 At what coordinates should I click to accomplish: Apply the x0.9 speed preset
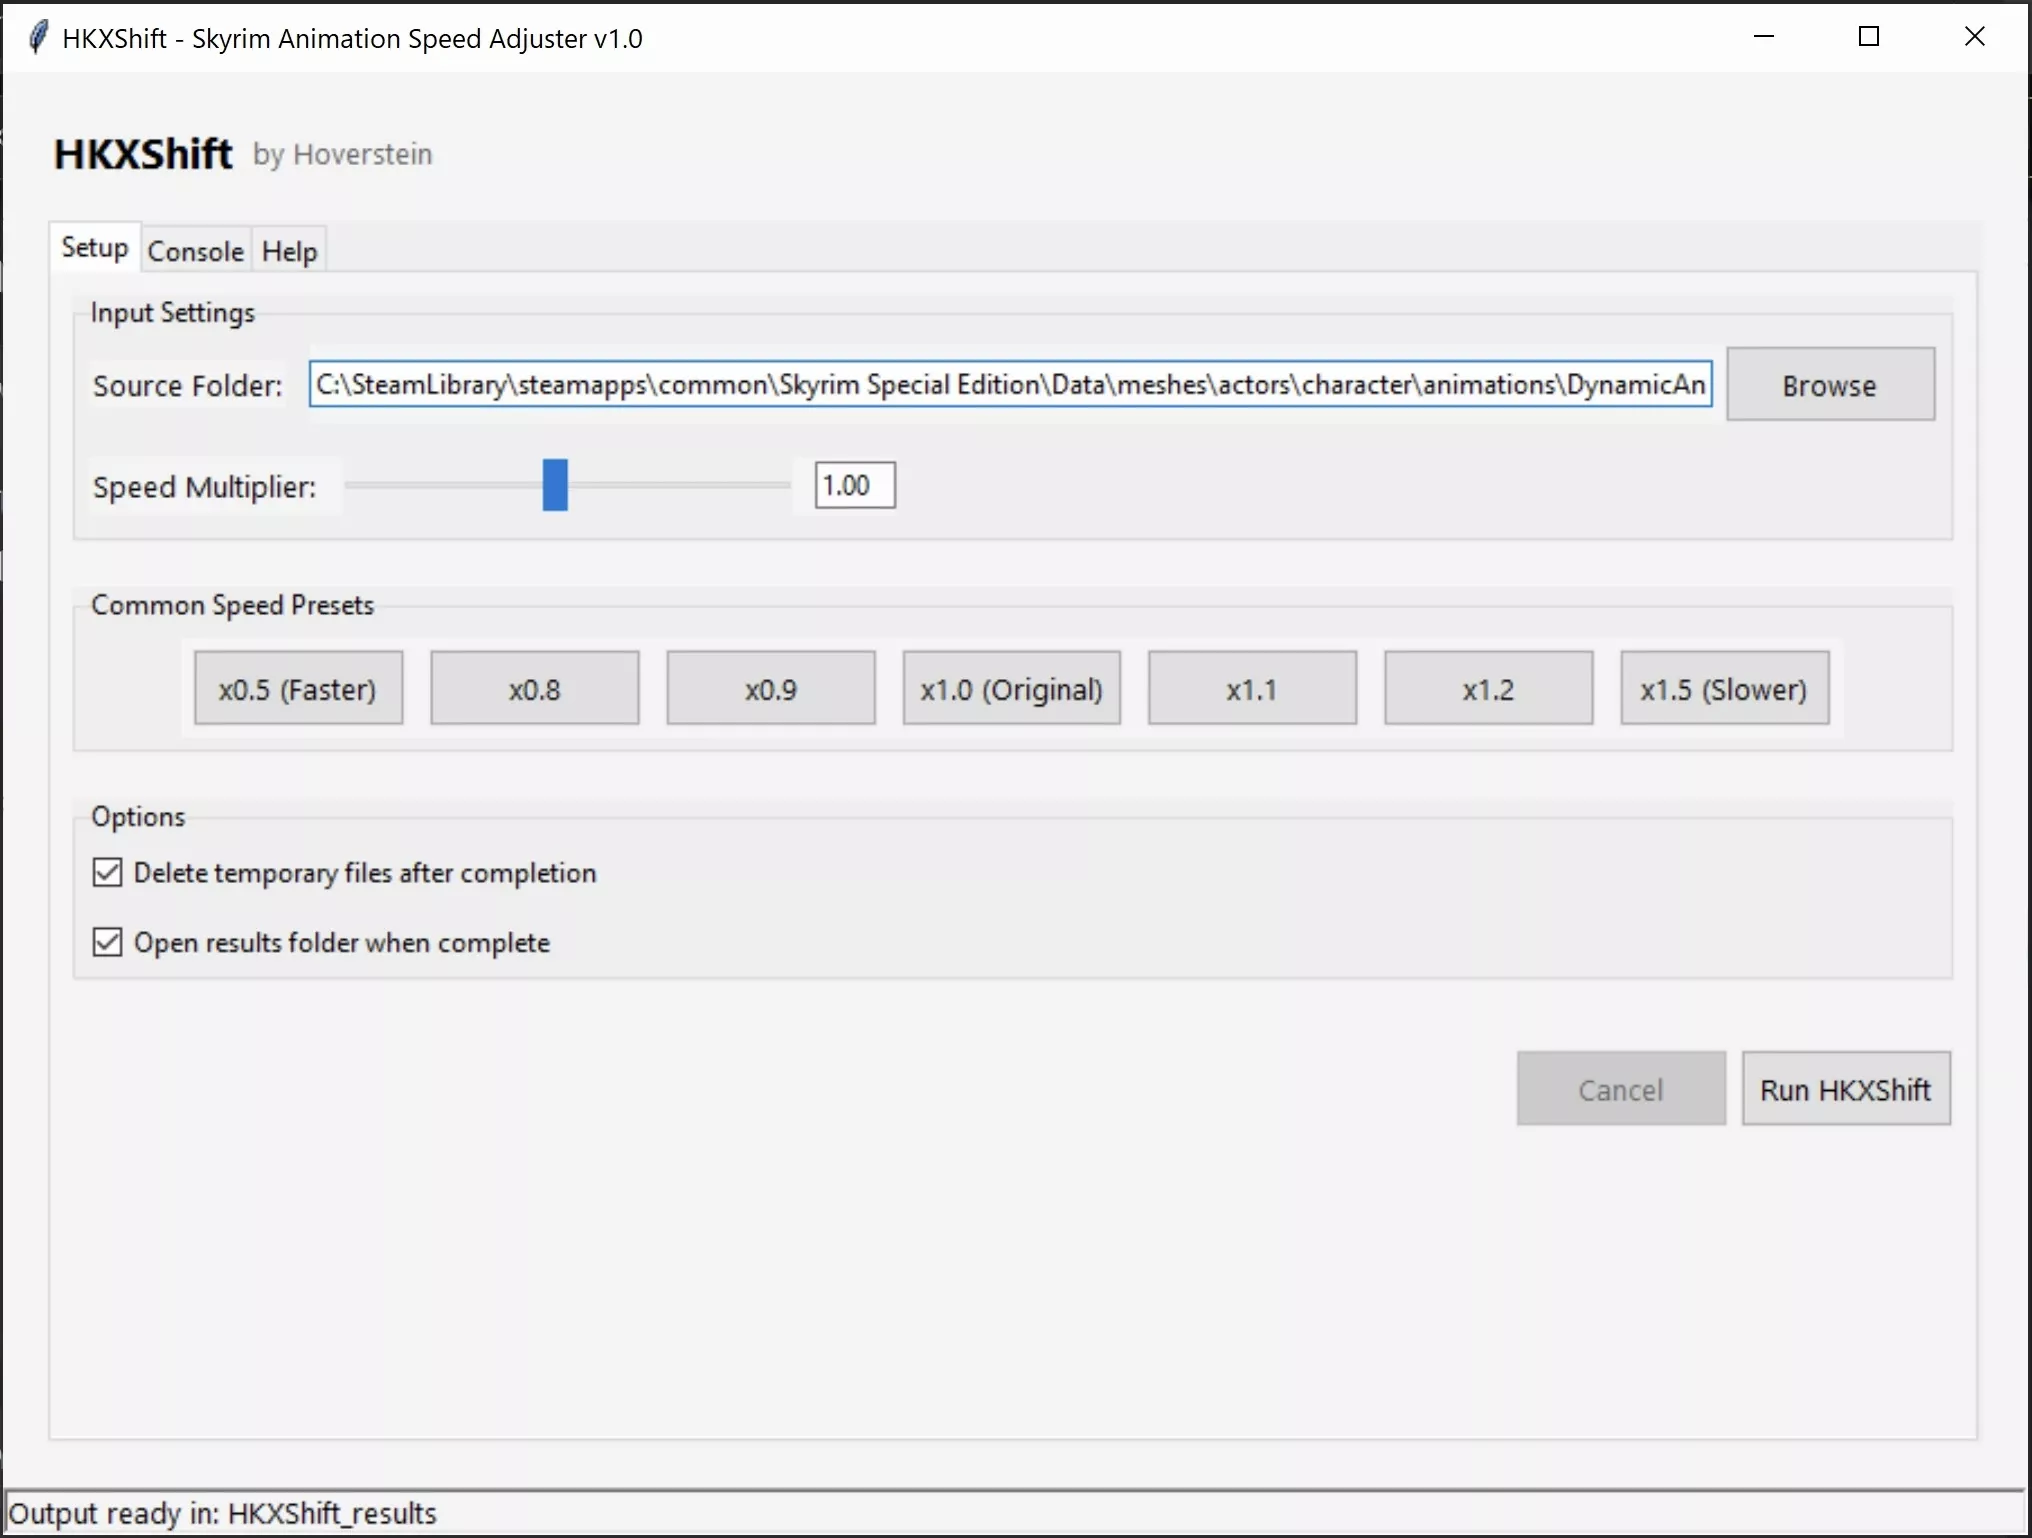(x=771, y=688)
